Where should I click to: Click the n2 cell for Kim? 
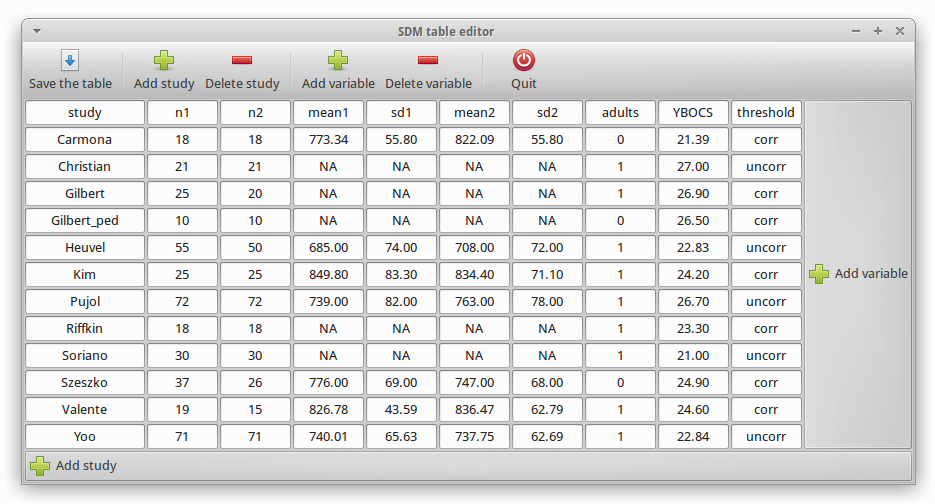tap(255, 275)
